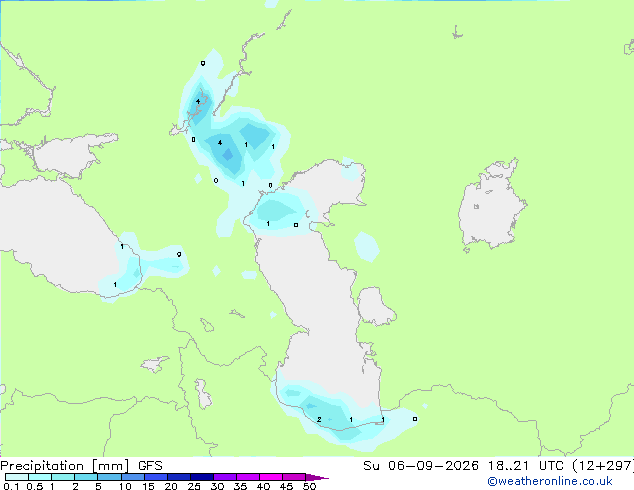634x490 pixels.
Task: Select the 35–40 mm violet legend swatch
Action: [248, 477]
